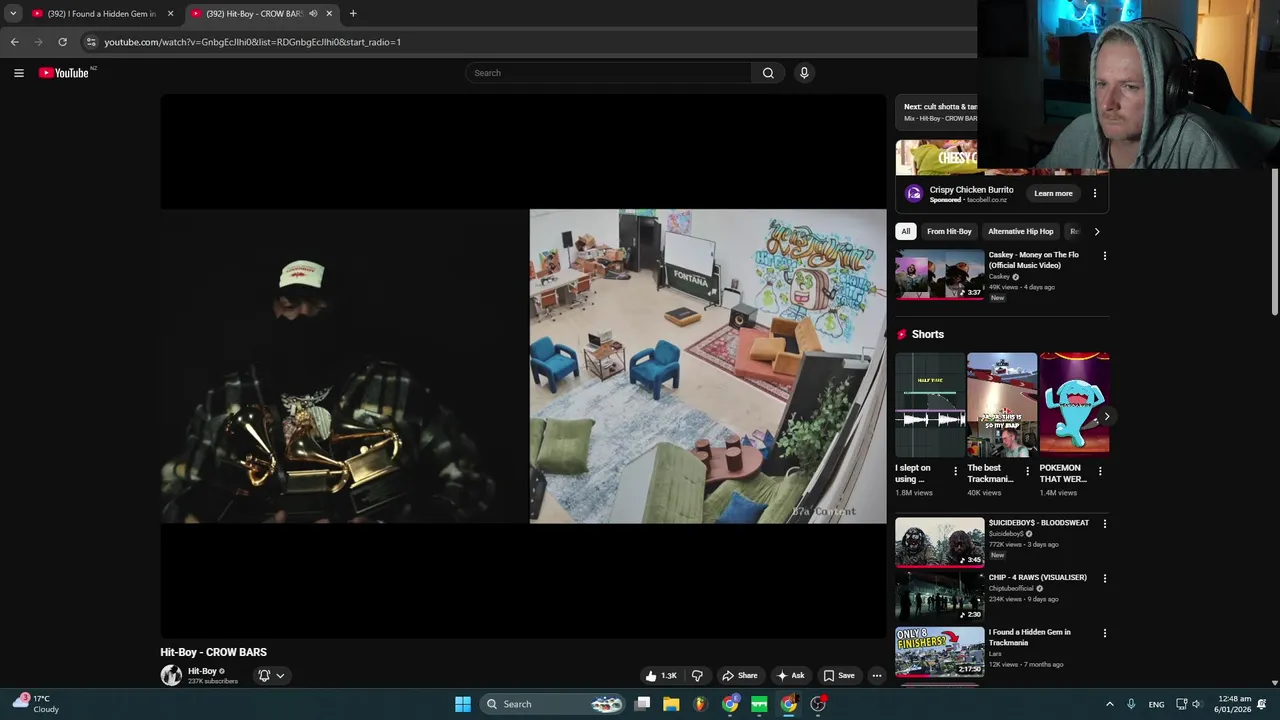Open options for CHIP 4 RAWS video

click(x=1105, y=579)
